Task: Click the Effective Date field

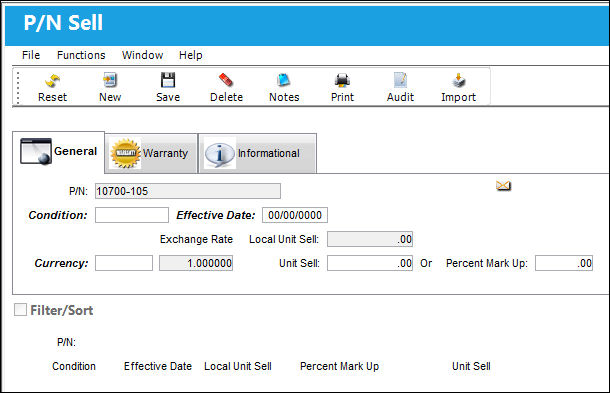Action: [295, 215]
